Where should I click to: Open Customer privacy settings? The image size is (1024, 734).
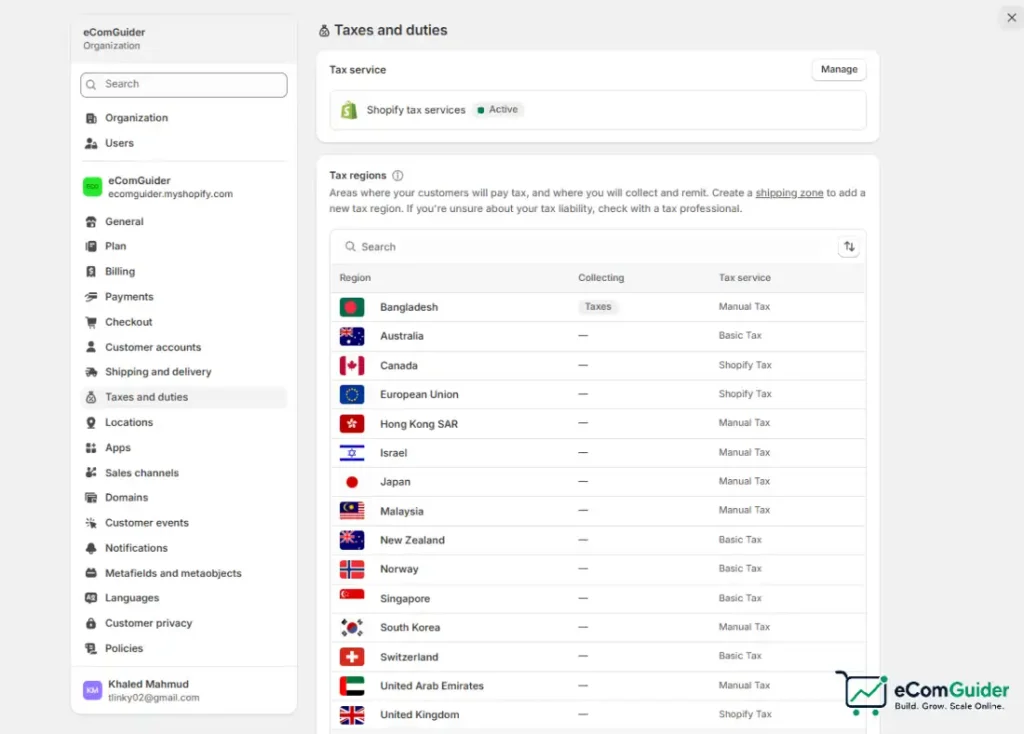[x=184, y=624]
